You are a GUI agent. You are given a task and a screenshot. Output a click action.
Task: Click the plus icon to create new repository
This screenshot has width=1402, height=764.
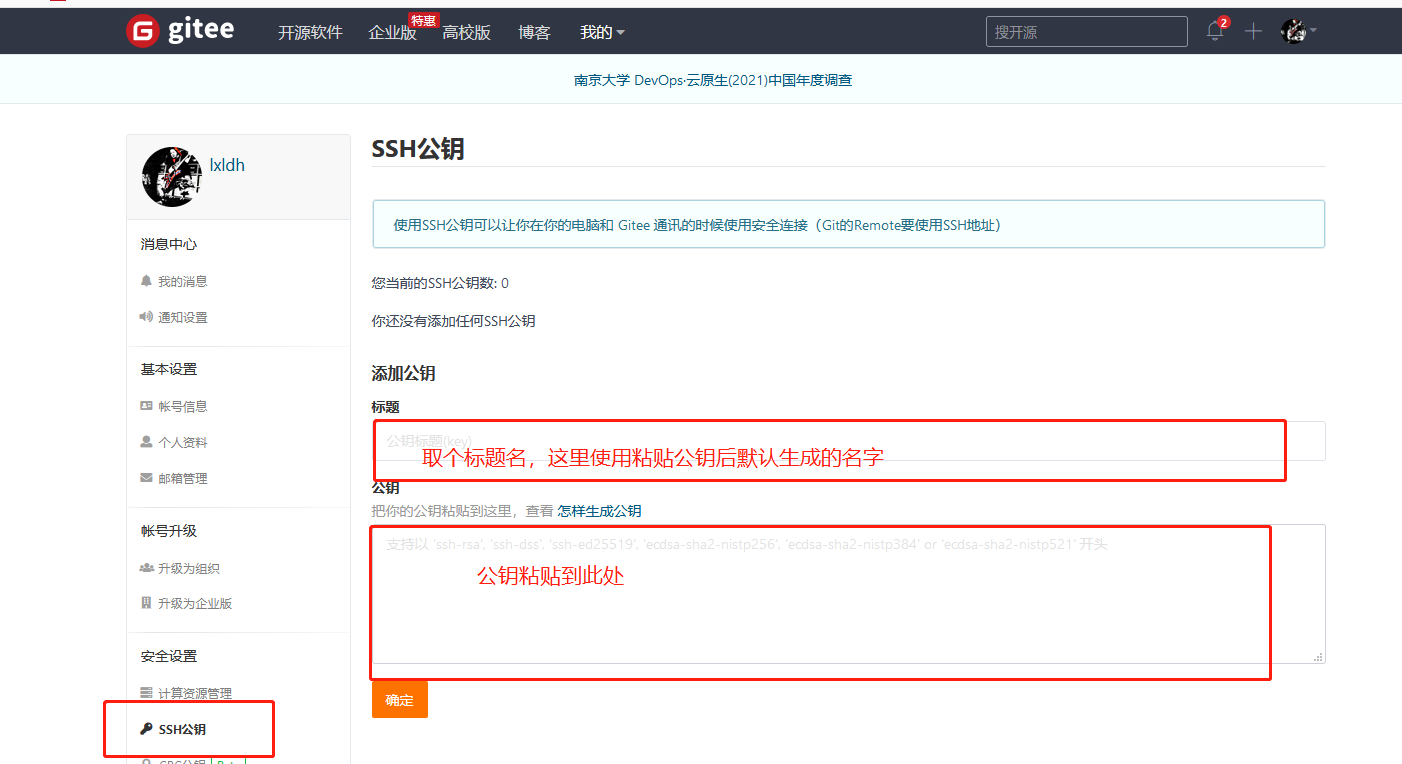(x=1252, y=31)
